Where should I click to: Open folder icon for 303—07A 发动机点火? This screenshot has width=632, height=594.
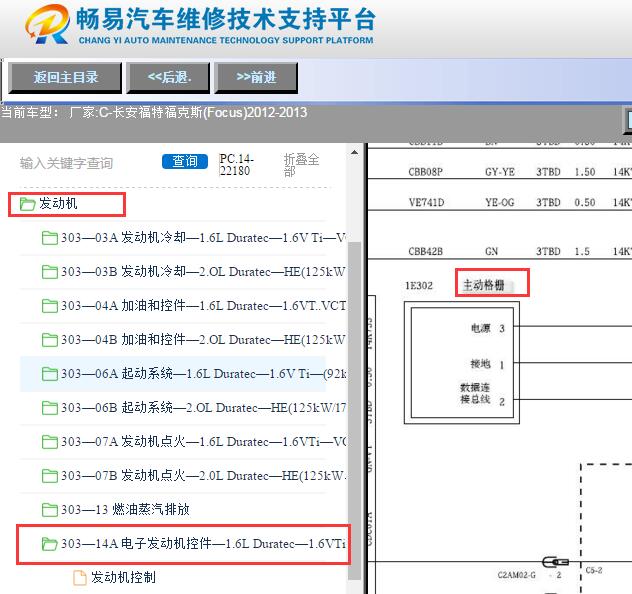(x=50, y=442)
